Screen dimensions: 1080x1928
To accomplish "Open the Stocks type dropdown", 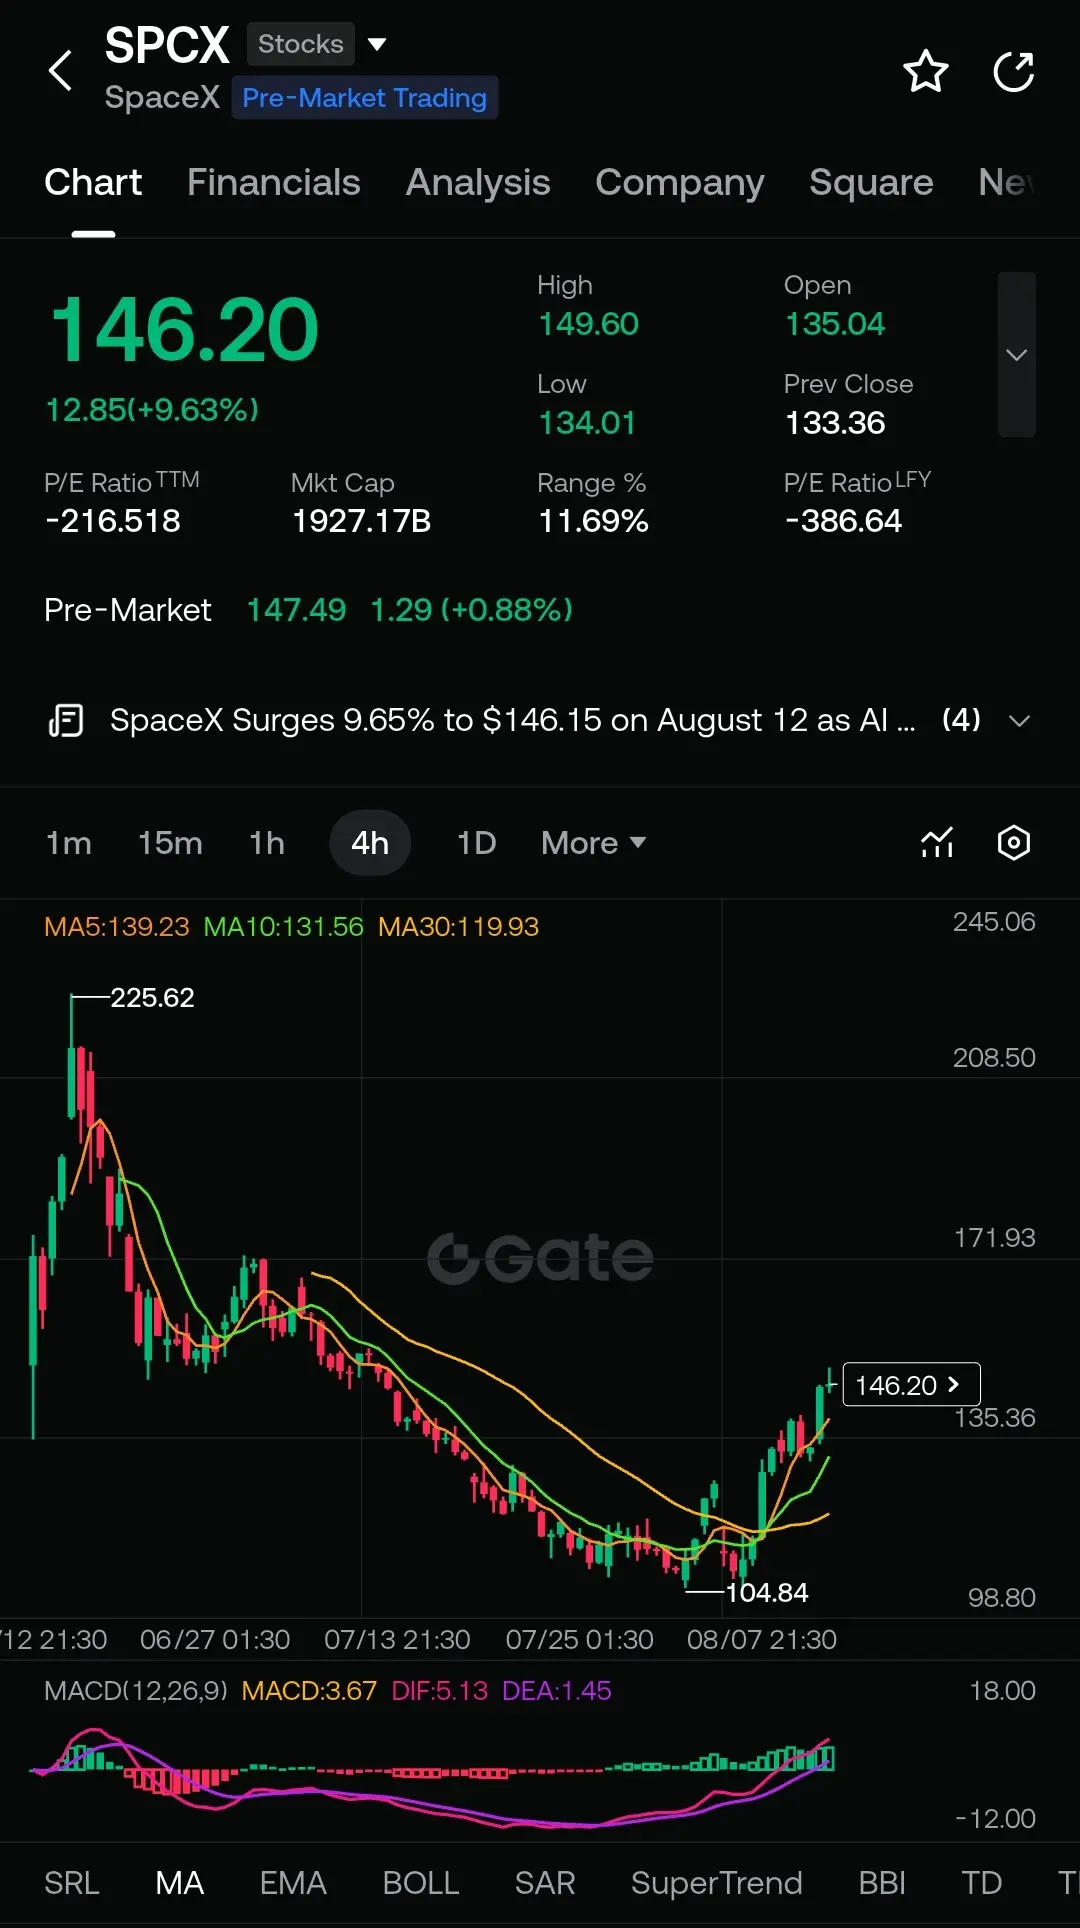I will click(318, 44).
